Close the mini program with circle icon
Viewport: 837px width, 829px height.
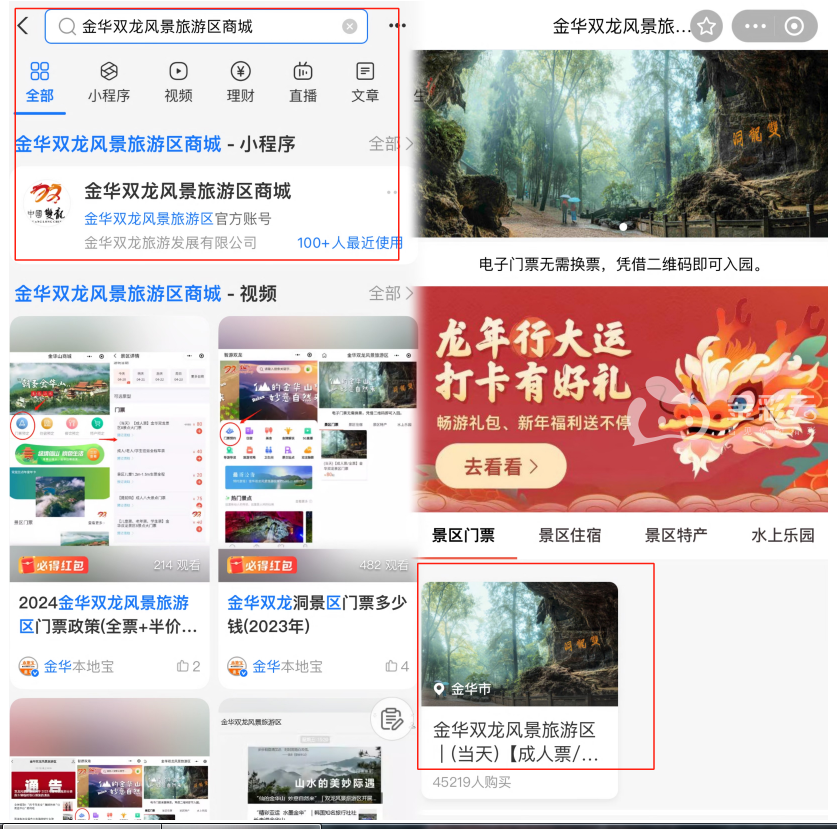[794, 26]
